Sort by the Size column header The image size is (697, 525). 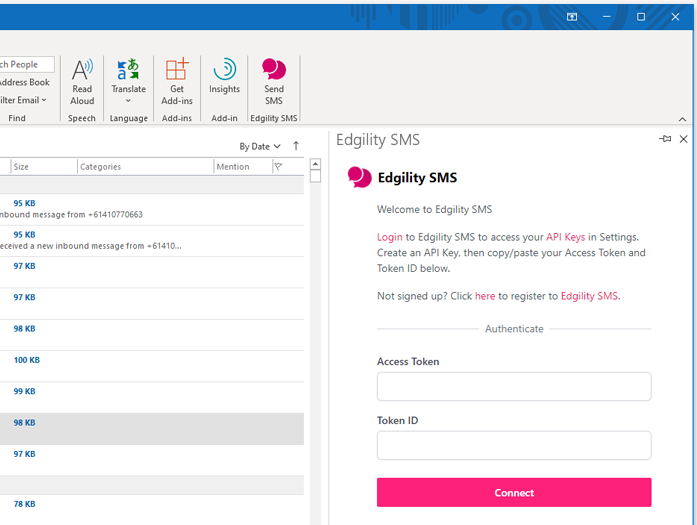tap(44, 167)
